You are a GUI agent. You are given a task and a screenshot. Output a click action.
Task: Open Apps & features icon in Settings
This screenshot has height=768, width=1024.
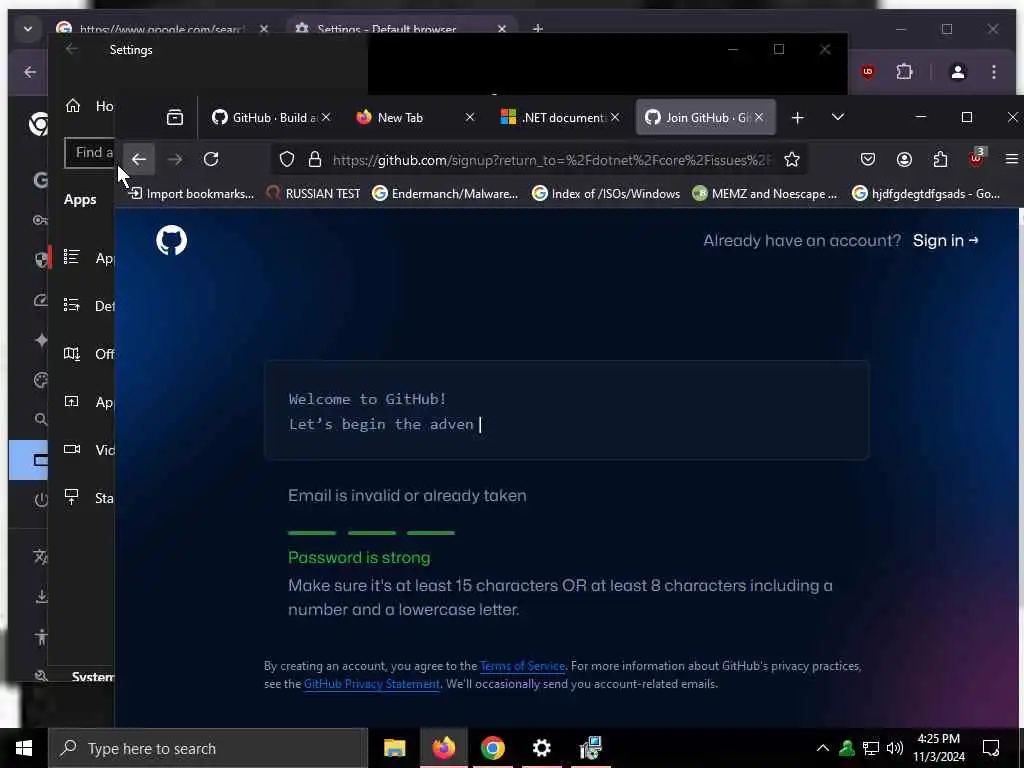(72, 257)
